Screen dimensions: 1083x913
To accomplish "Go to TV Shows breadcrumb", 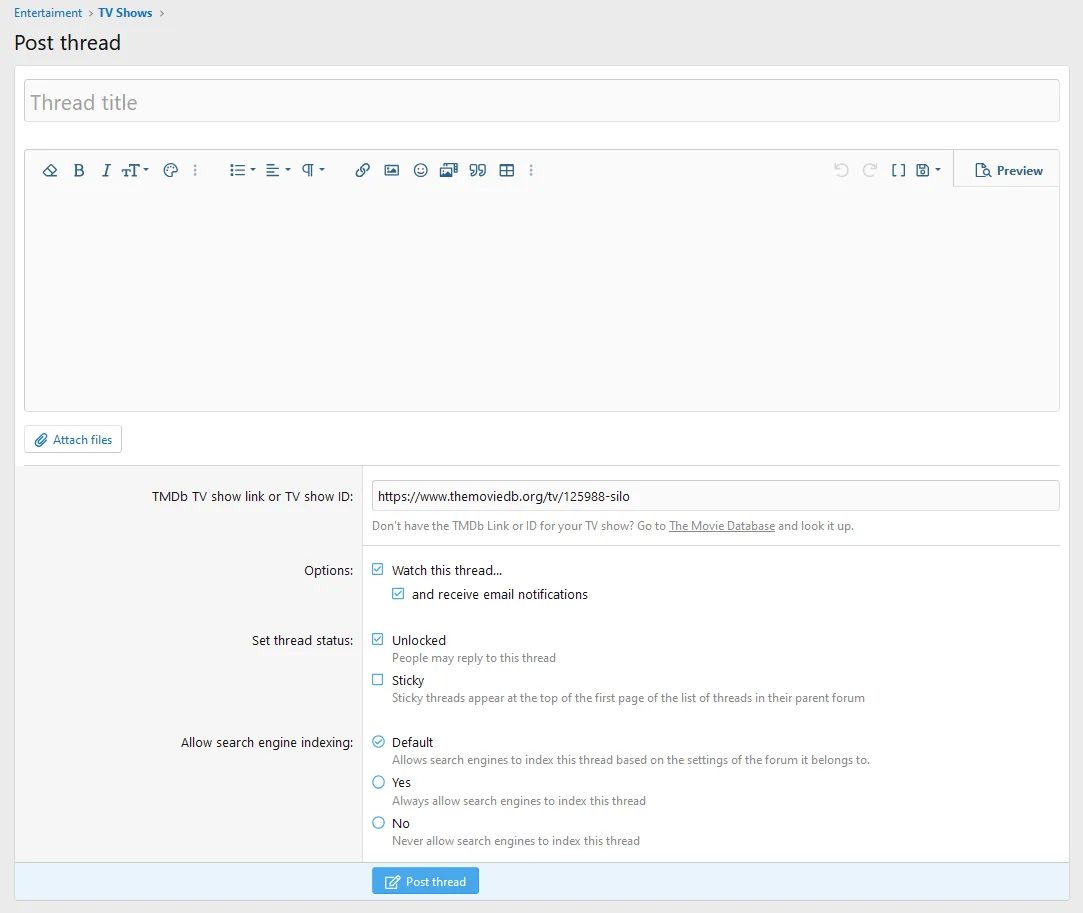I will (125, 13).
